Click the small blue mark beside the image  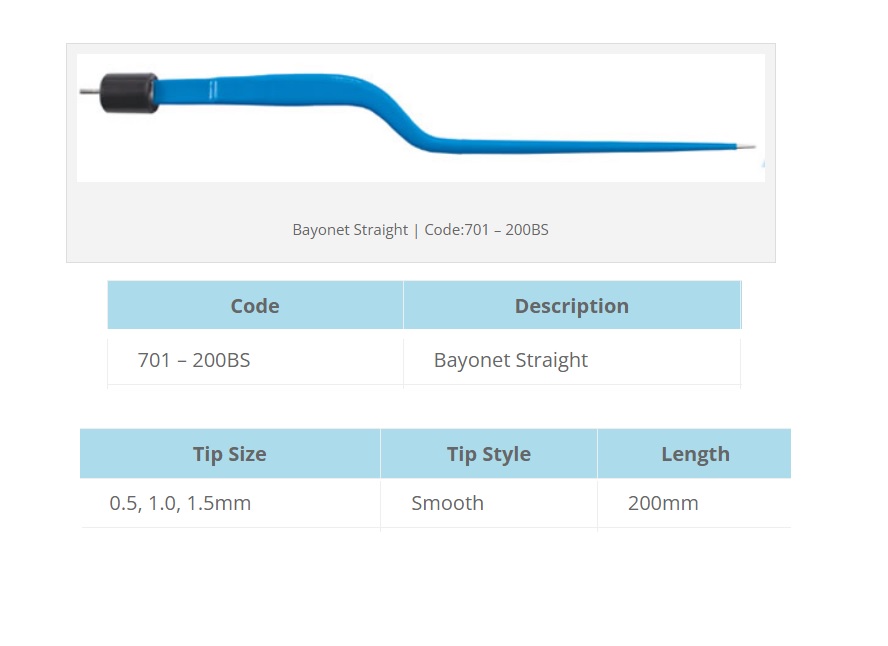tap(763, 164)
